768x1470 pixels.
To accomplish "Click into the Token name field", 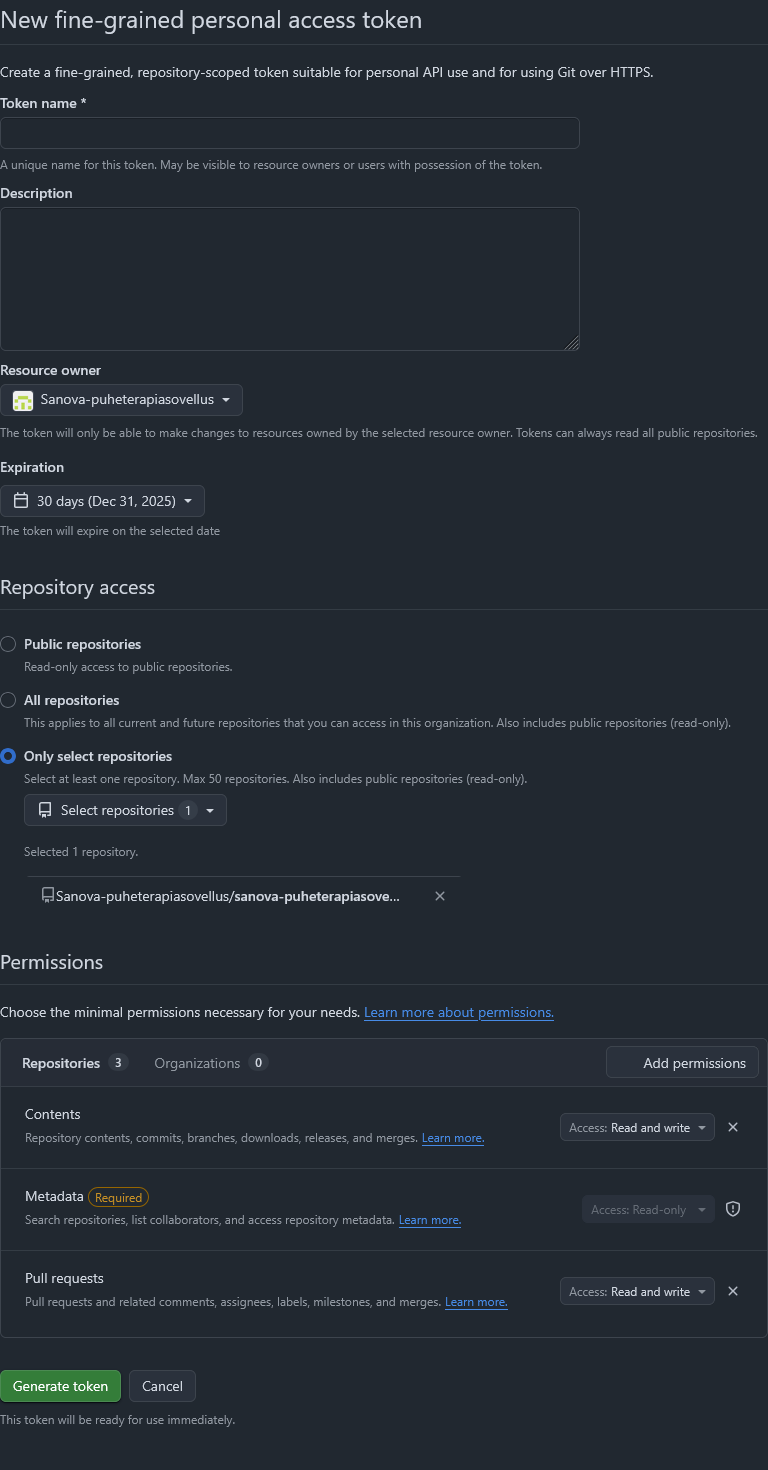I will pos(290,133).
